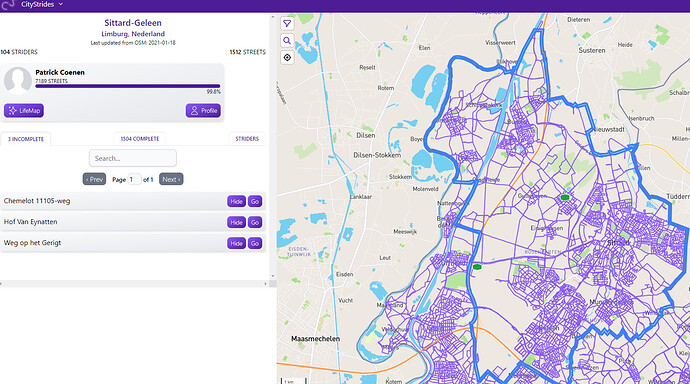This screenshot has width=690, height=384.
Task: Click the street Search field
Action: (132, 158)
